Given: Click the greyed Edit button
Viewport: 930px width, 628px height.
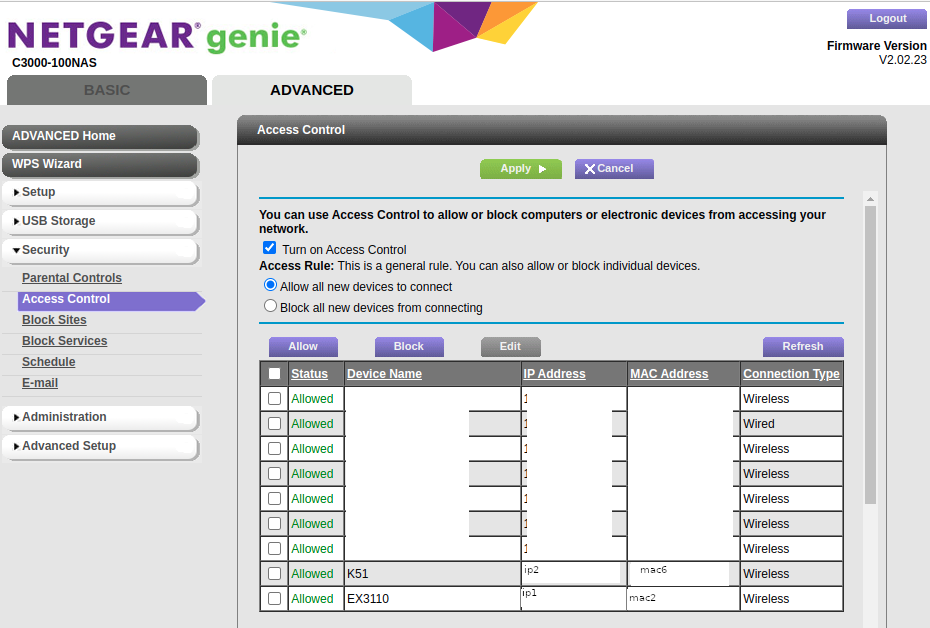Looking at the screenshot, I should pyautogui.click(x=510, y=347).
